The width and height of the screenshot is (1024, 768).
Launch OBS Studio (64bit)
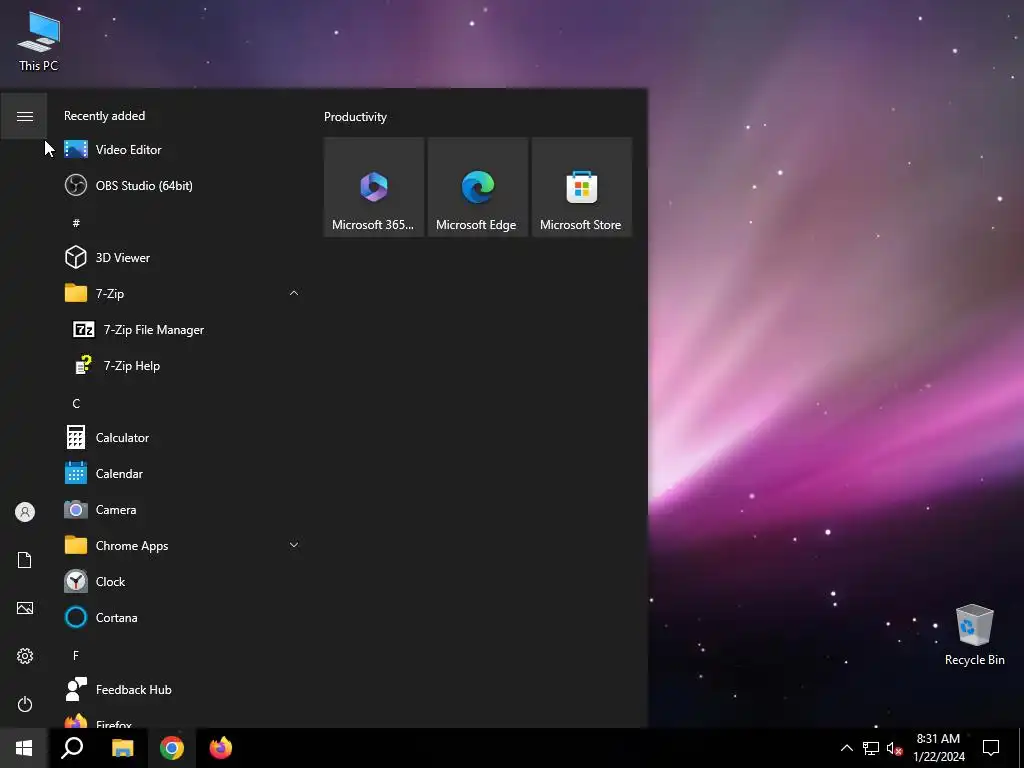pyautogui.click(x=183, y=185)
